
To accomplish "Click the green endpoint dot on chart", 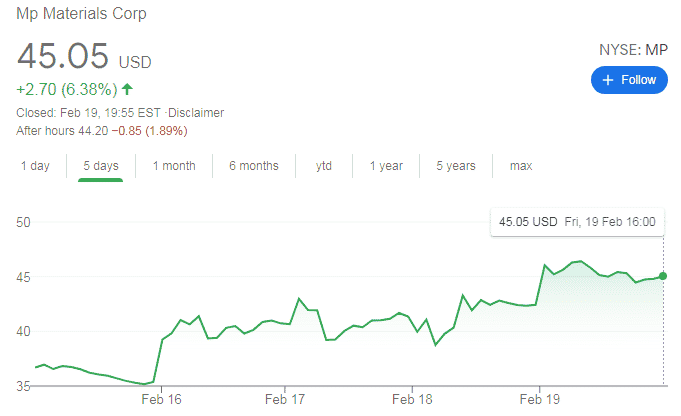I will (663, 276).
